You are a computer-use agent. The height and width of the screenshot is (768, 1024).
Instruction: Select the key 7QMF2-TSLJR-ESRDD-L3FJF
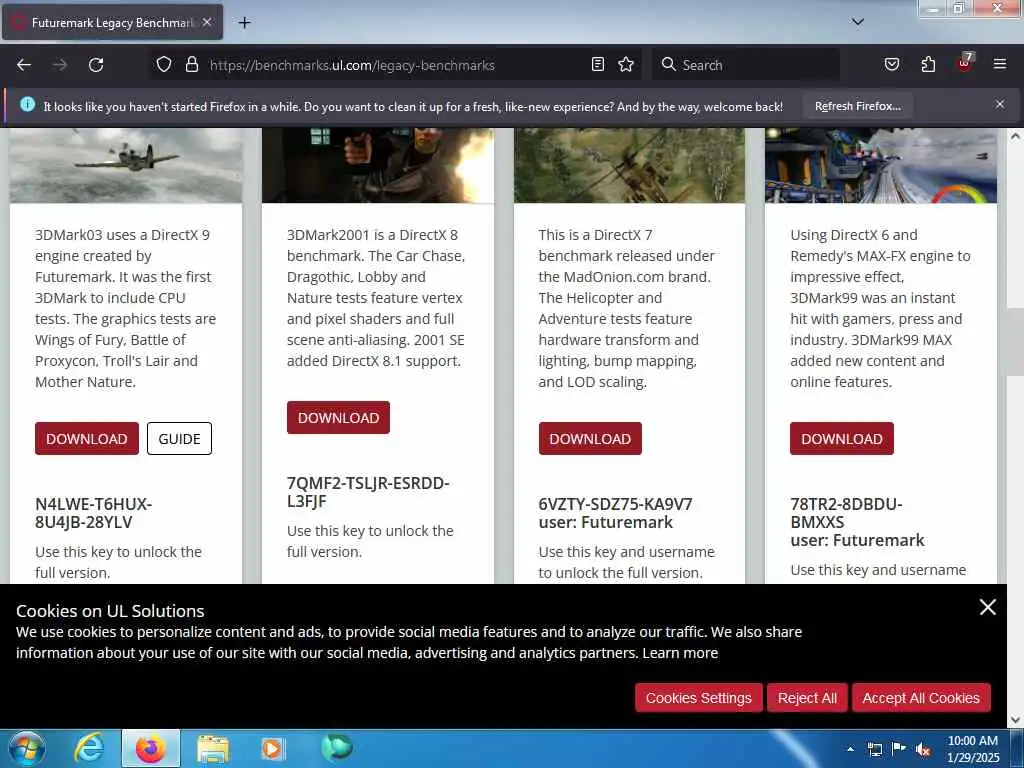coord(368,492)
